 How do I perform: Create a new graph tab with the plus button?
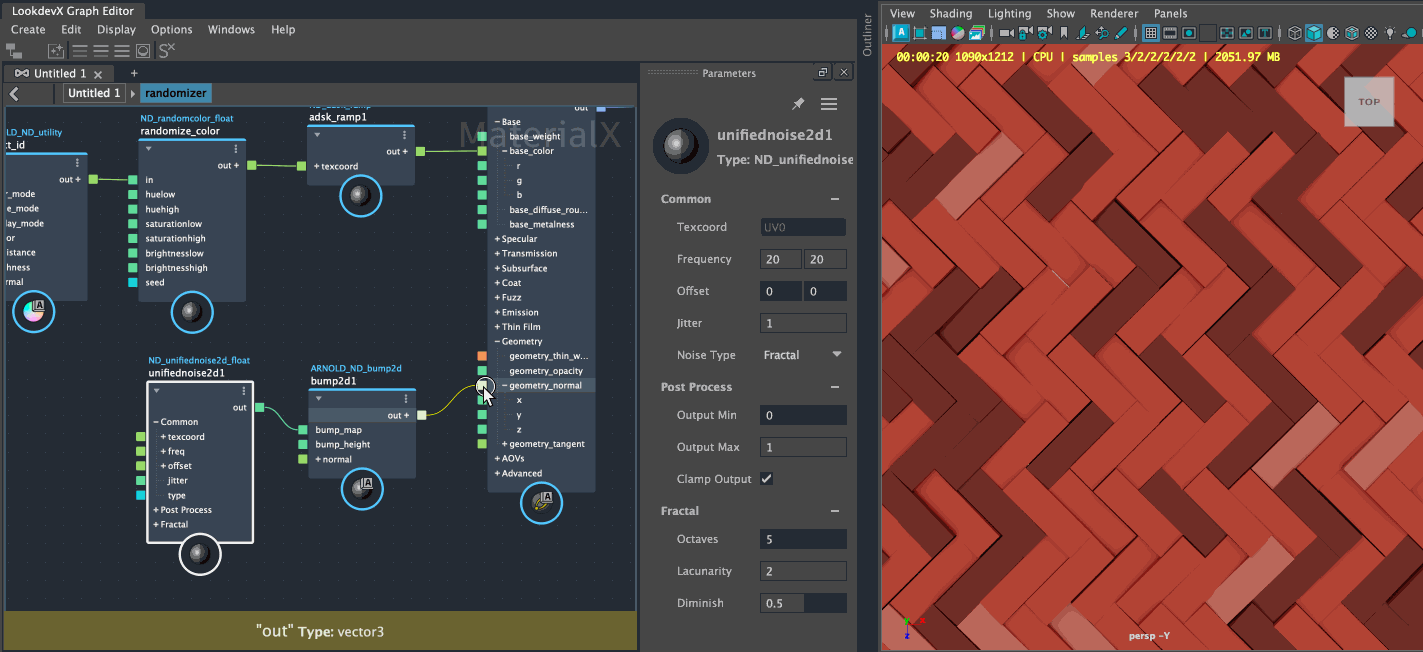[133, 72]
